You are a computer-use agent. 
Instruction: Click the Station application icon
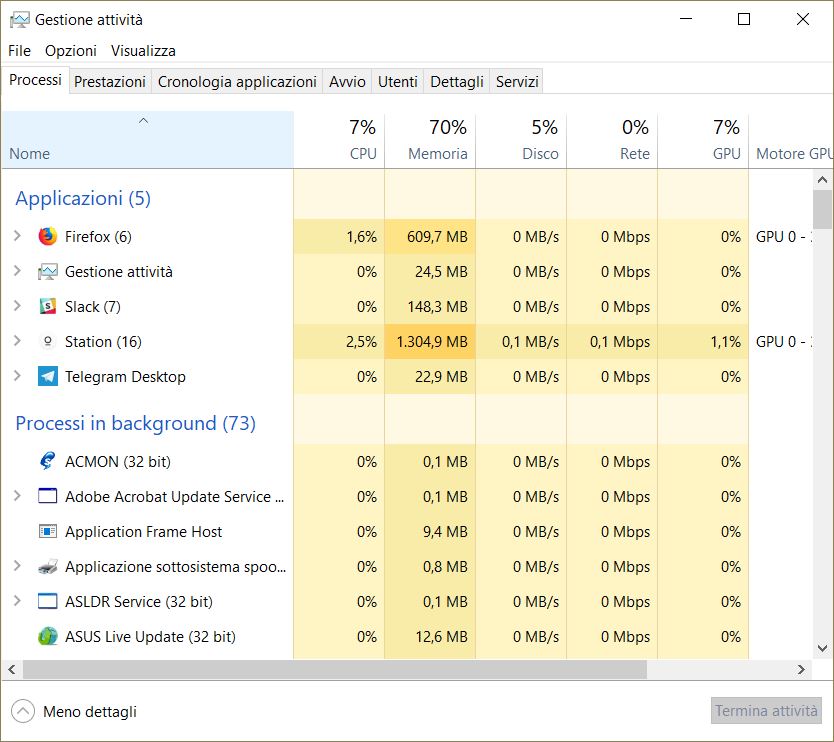[x=48, y=341]
